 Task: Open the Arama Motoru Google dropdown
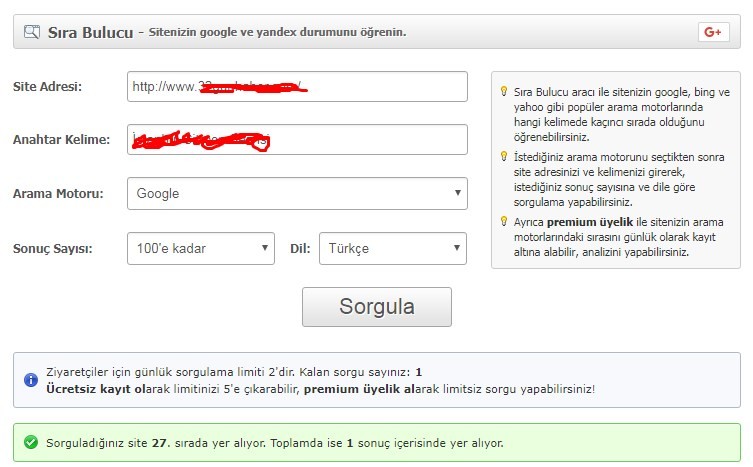click(297, 193)
